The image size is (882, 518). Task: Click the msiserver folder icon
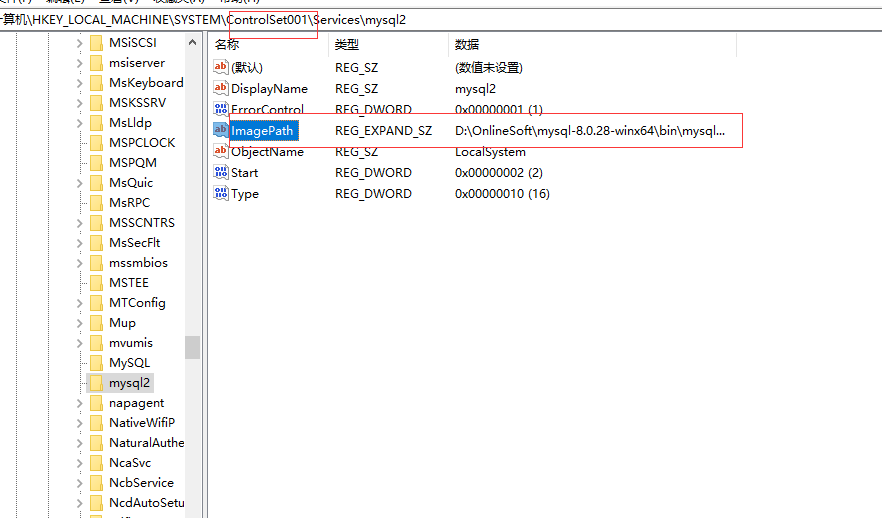point(97,62)
